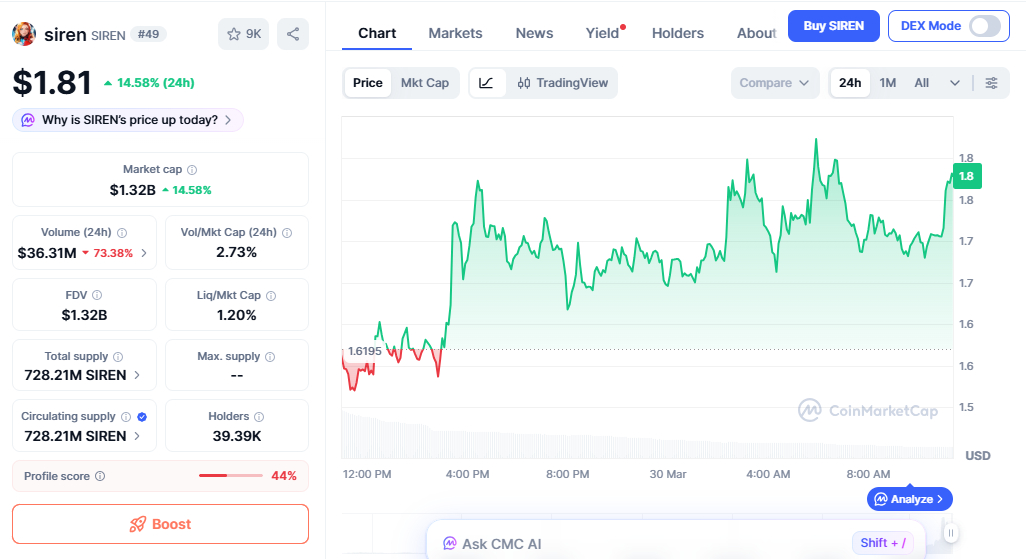Click Market cap info icon
The height and width of the screenshot is (559, 1026).
(192, 170)
